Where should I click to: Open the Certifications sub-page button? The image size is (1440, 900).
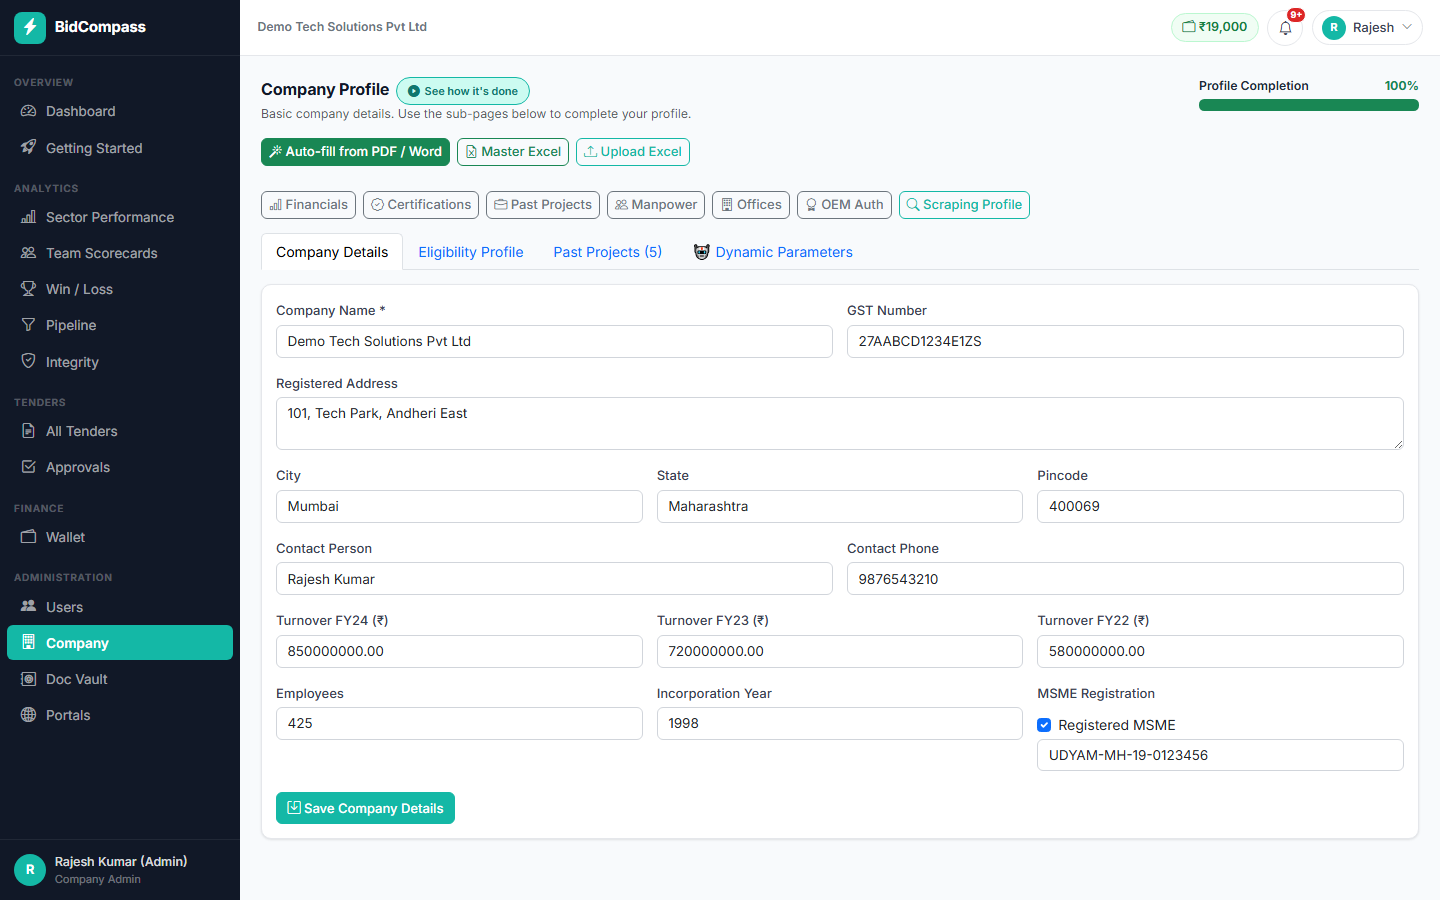421,205
